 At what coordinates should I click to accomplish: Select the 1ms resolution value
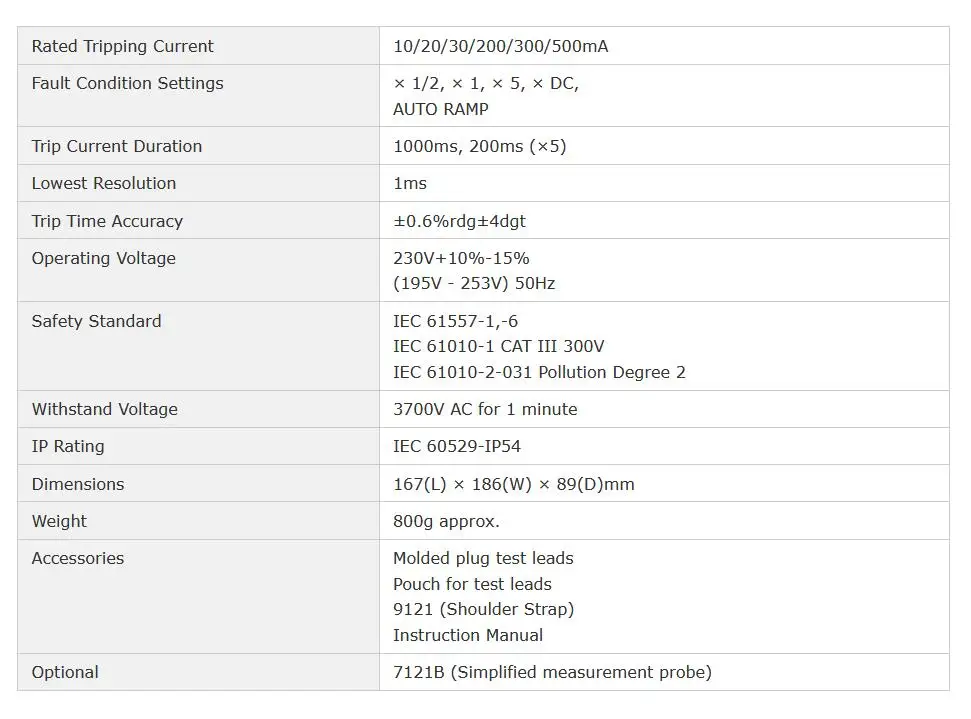(410, 183)
